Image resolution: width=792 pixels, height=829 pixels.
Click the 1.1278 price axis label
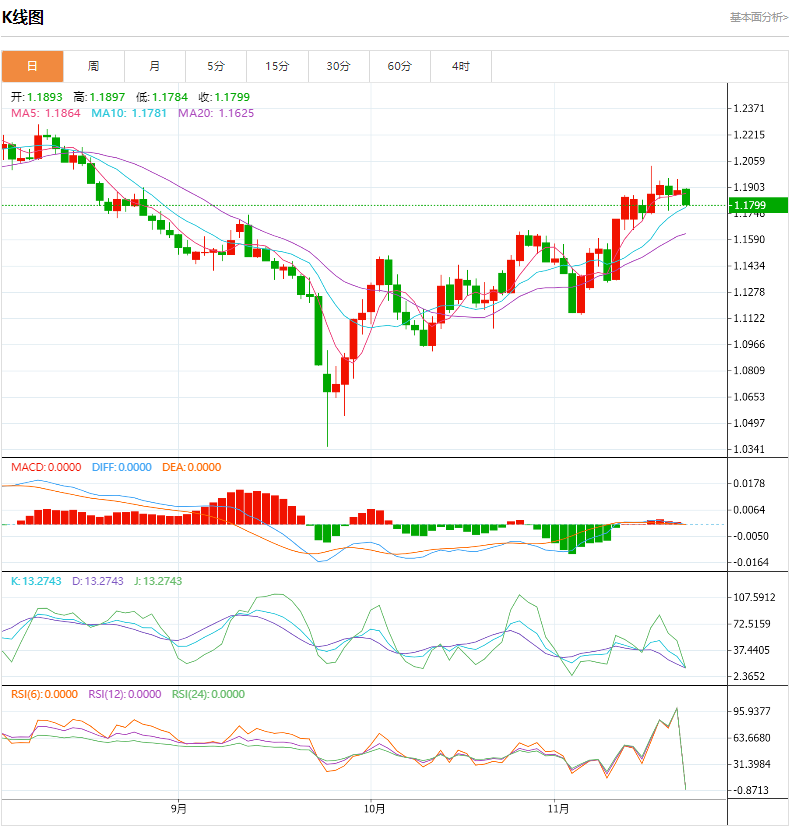click(749, 292)
